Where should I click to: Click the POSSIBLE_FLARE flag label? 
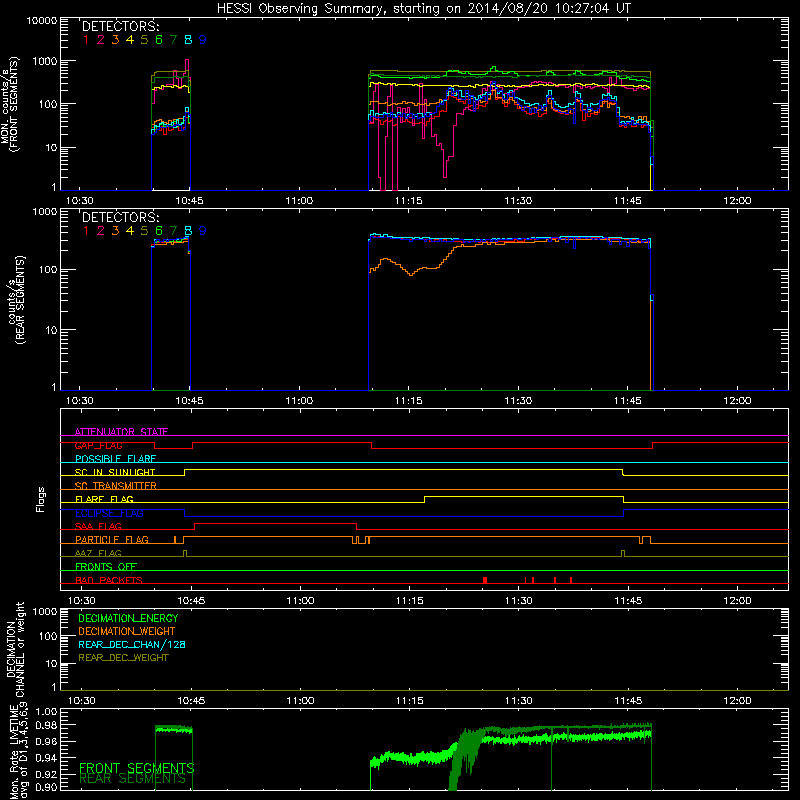pyautogui.click(x=115, y=459)
